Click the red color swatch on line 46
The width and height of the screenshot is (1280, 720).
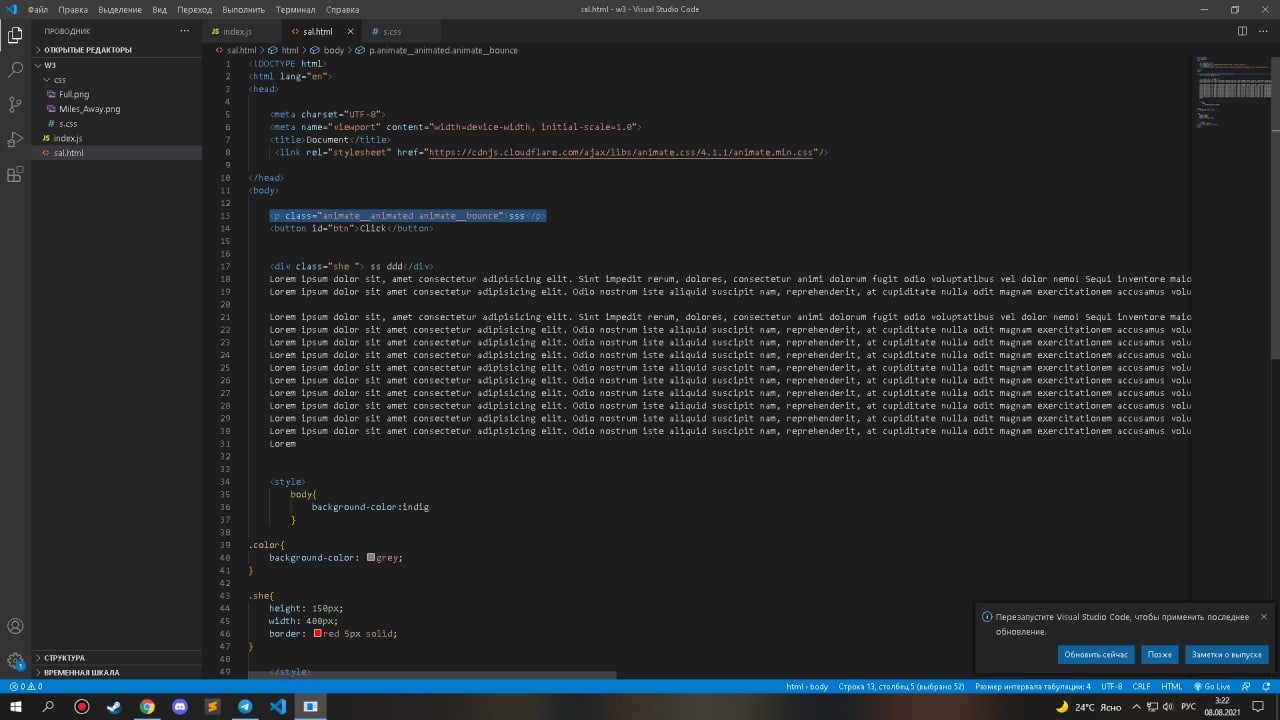(317, 633)
